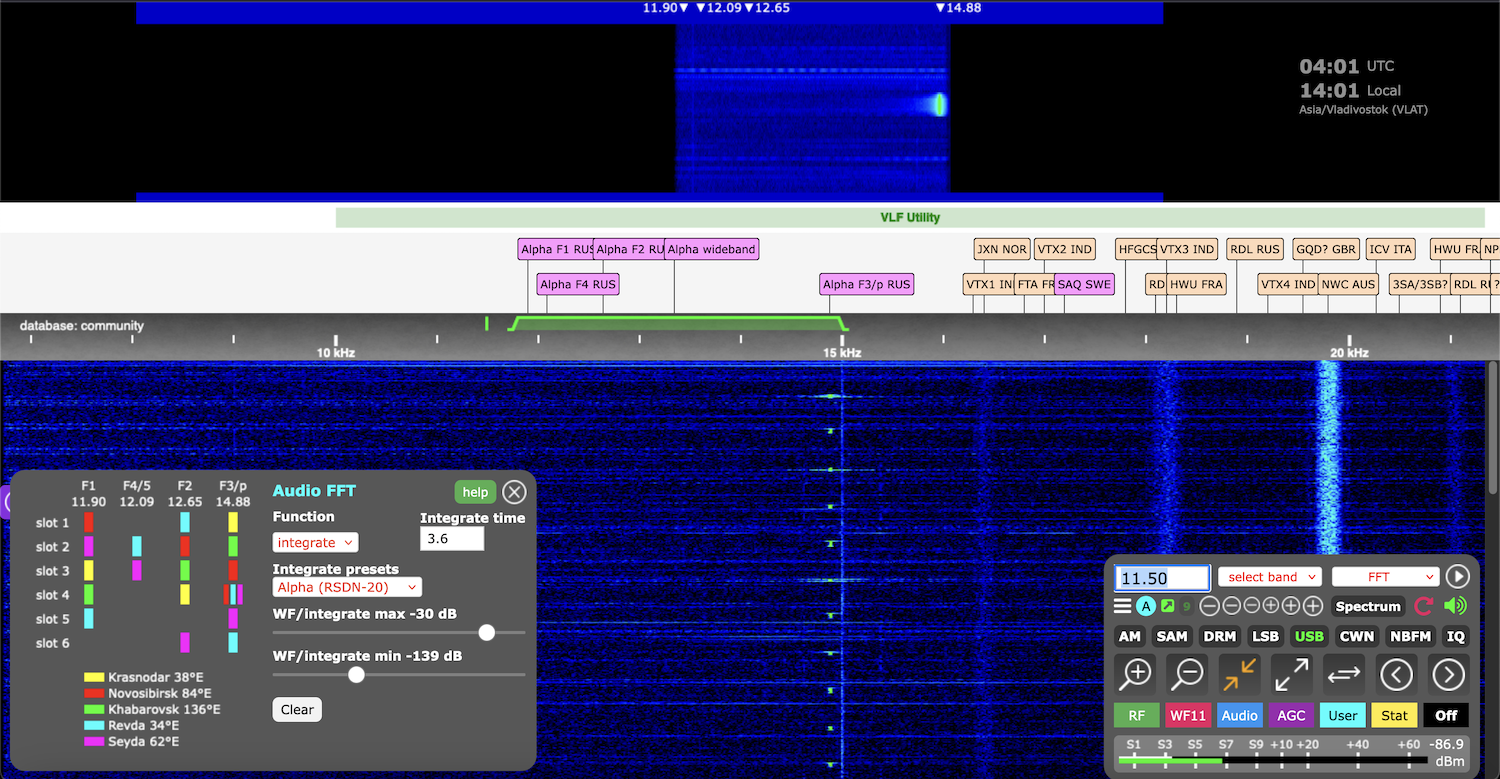Viewport: 1500px width, 779px height.
Task: Click the smallest minus frequency step button
Action: pos(1251,606)
